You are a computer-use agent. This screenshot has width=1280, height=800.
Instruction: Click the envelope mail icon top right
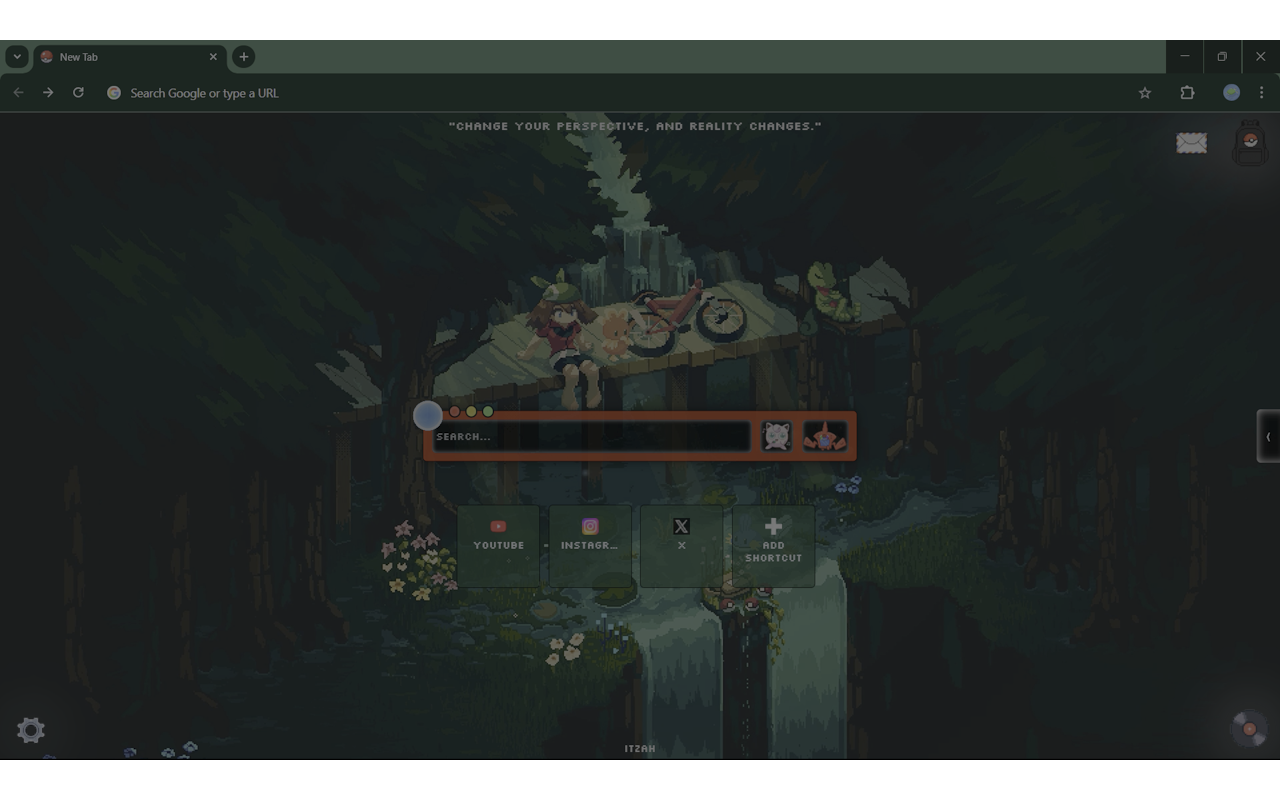pyautogui.click(x=1191, y=143)
